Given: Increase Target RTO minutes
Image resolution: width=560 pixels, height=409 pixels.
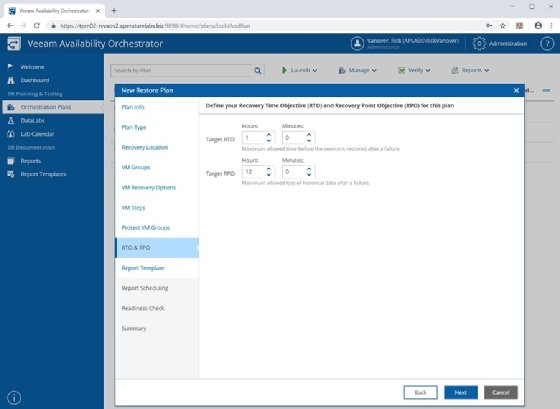Looking at the screenshot, I should click(309, 135).
